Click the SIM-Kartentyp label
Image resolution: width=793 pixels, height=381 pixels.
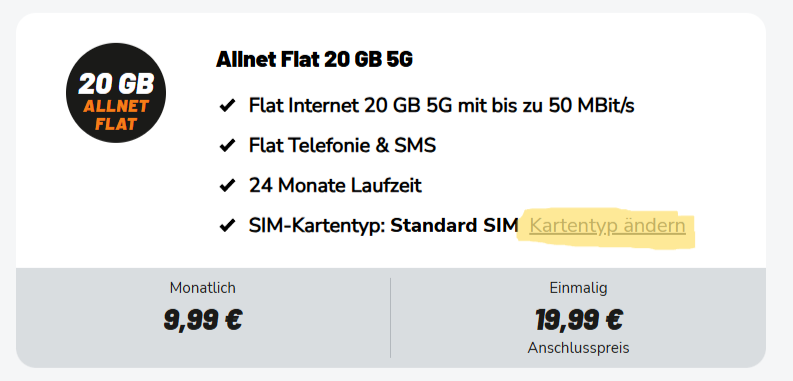(318, 226)
